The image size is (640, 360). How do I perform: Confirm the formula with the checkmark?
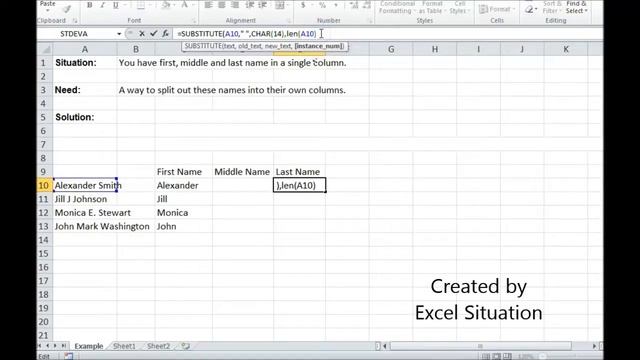[153, 34]
